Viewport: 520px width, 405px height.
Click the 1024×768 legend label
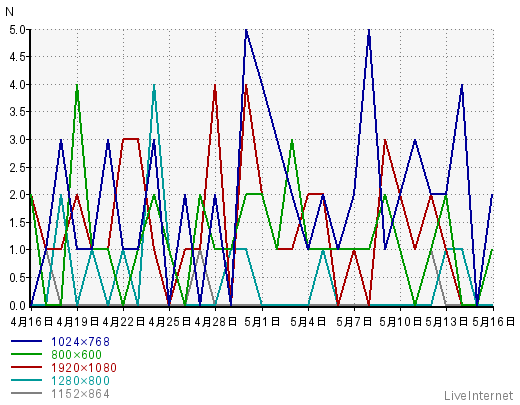(80, 342)
